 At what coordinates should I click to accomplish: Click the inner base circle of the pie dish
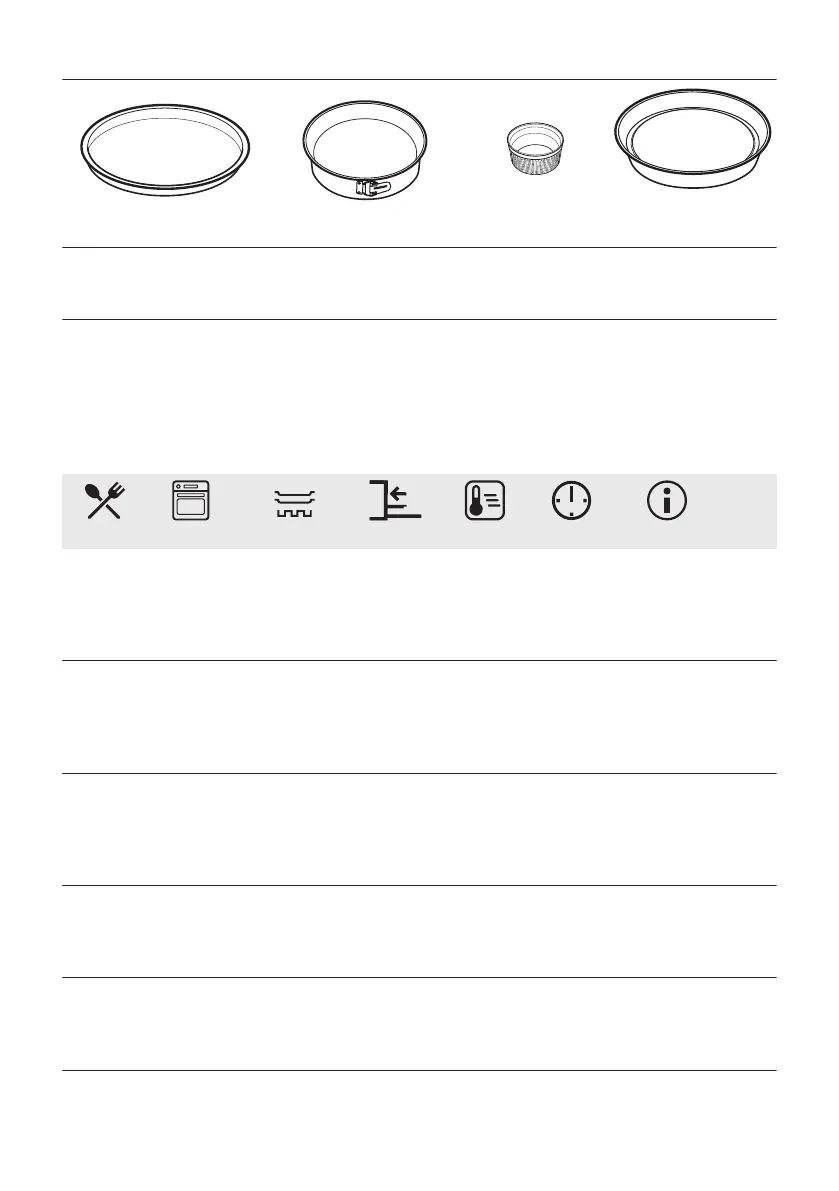pos(691,143)
